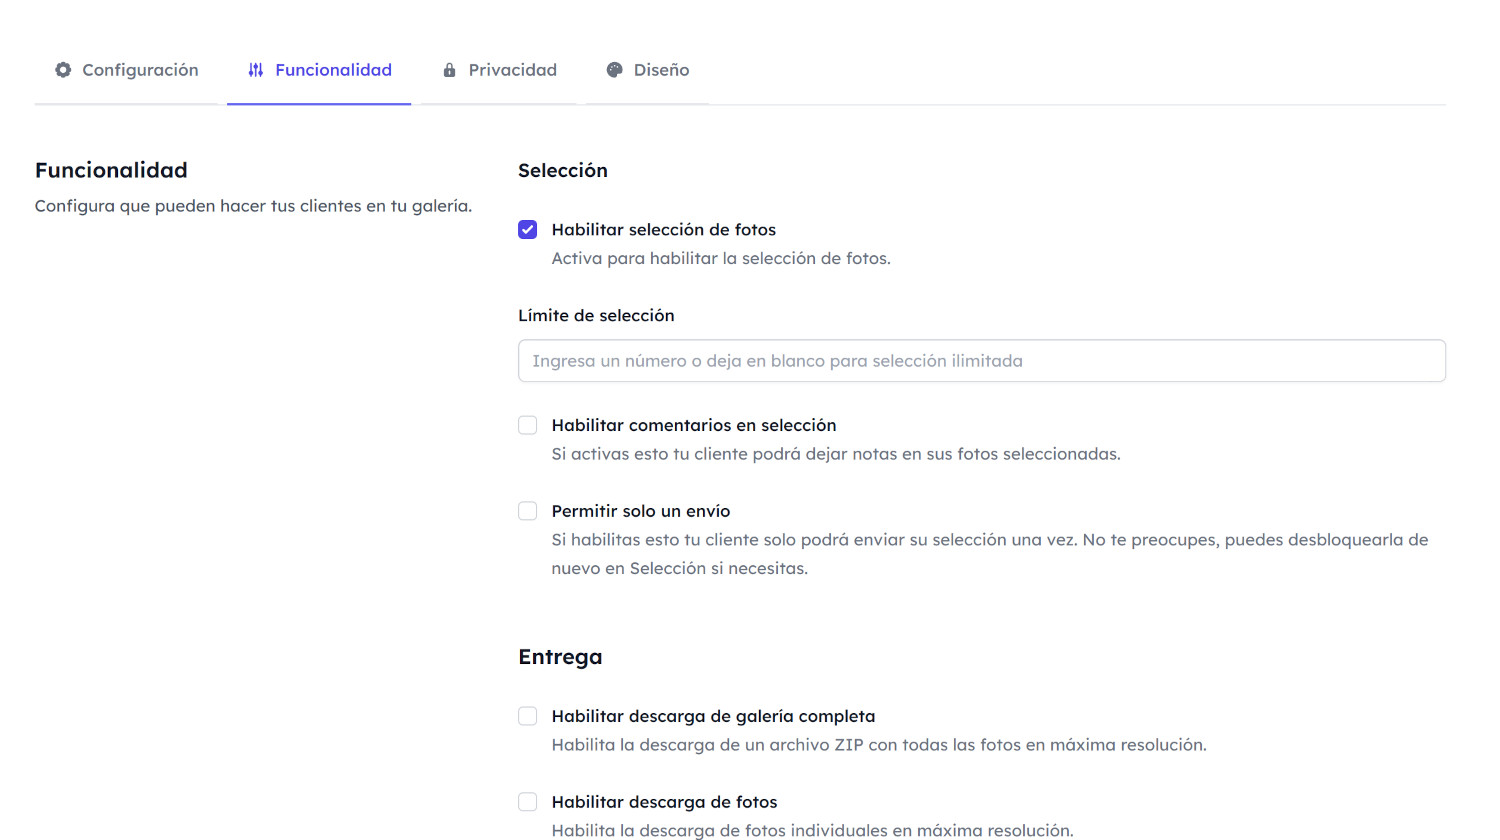Click the Habilitar selección de fotos label
The image size is (1500, 840).
point(664,230)
